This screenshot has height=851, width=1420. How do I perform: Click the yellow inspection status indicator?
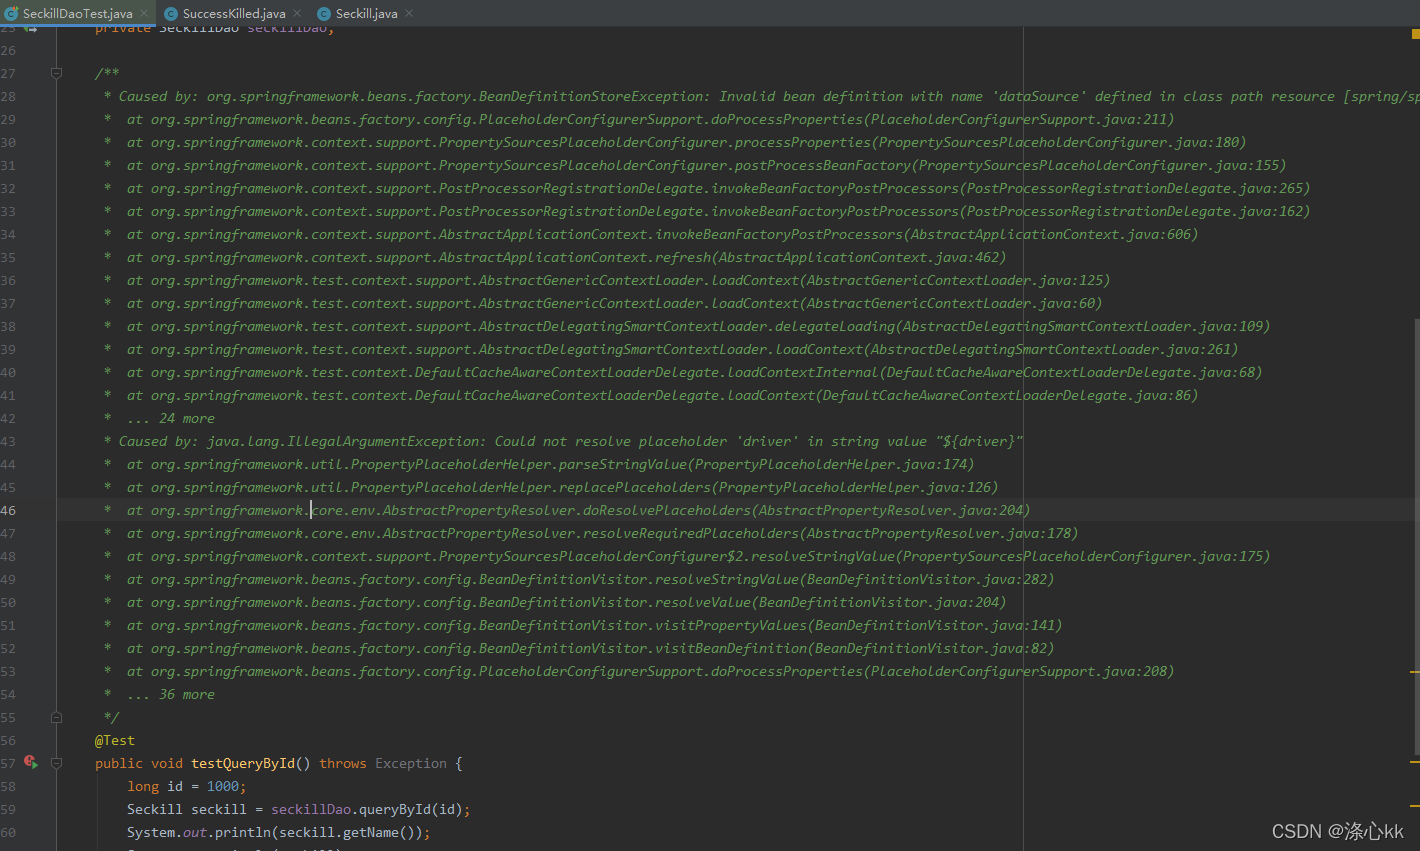click(1415, 33)
